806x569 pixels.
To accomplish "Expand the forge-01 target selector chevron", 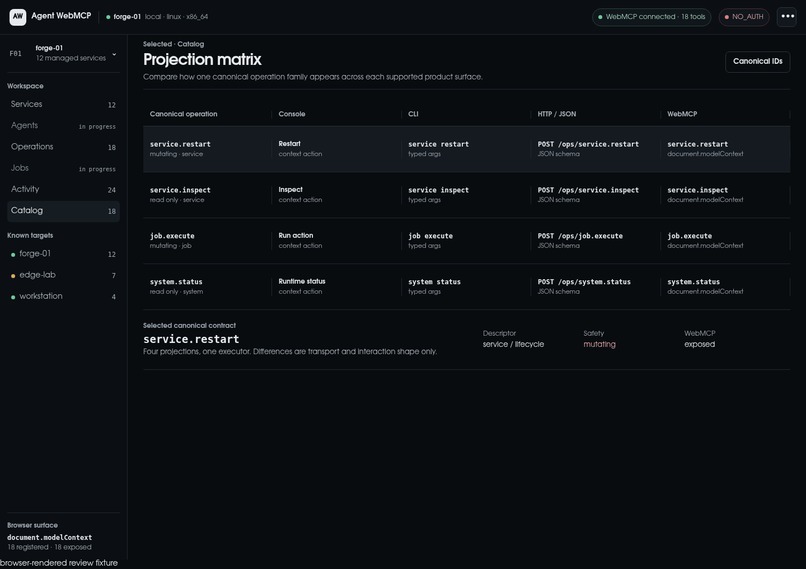I will pos(114,53).
